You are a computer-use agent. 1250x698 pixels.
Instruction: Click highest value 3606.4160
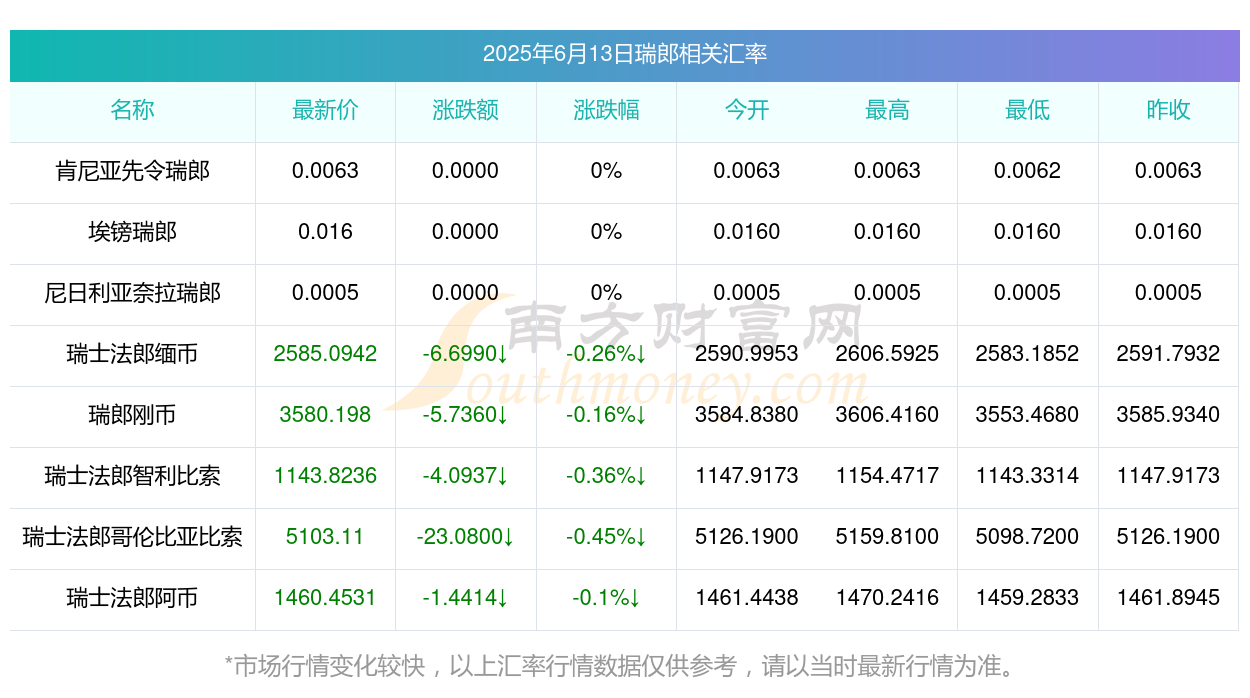(x=887, y=415)
